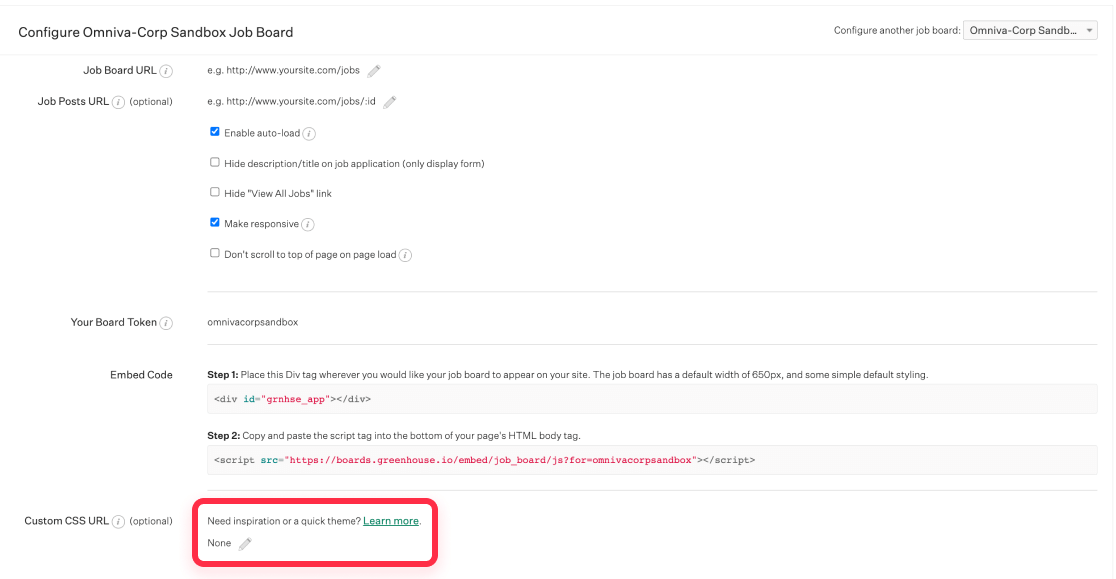The image size is (1116, 579).
Task: Check Don't scroll to top on page load
Action: point(214,253)
